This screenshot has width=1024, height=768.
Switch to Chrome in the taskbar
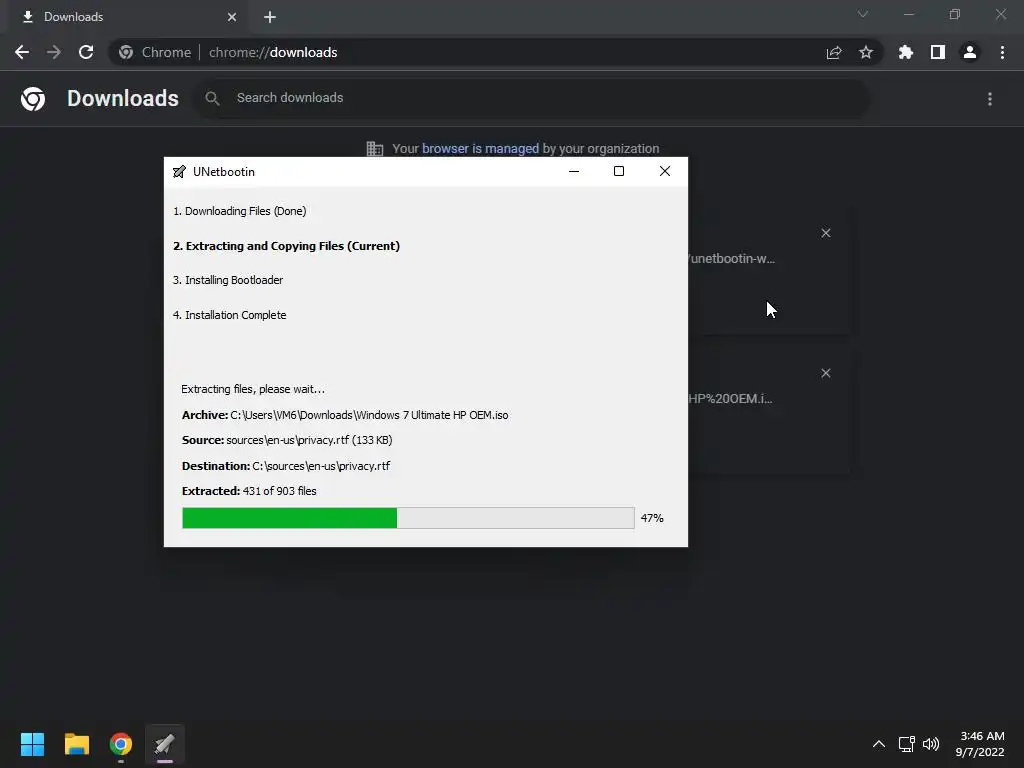[121, 744]
